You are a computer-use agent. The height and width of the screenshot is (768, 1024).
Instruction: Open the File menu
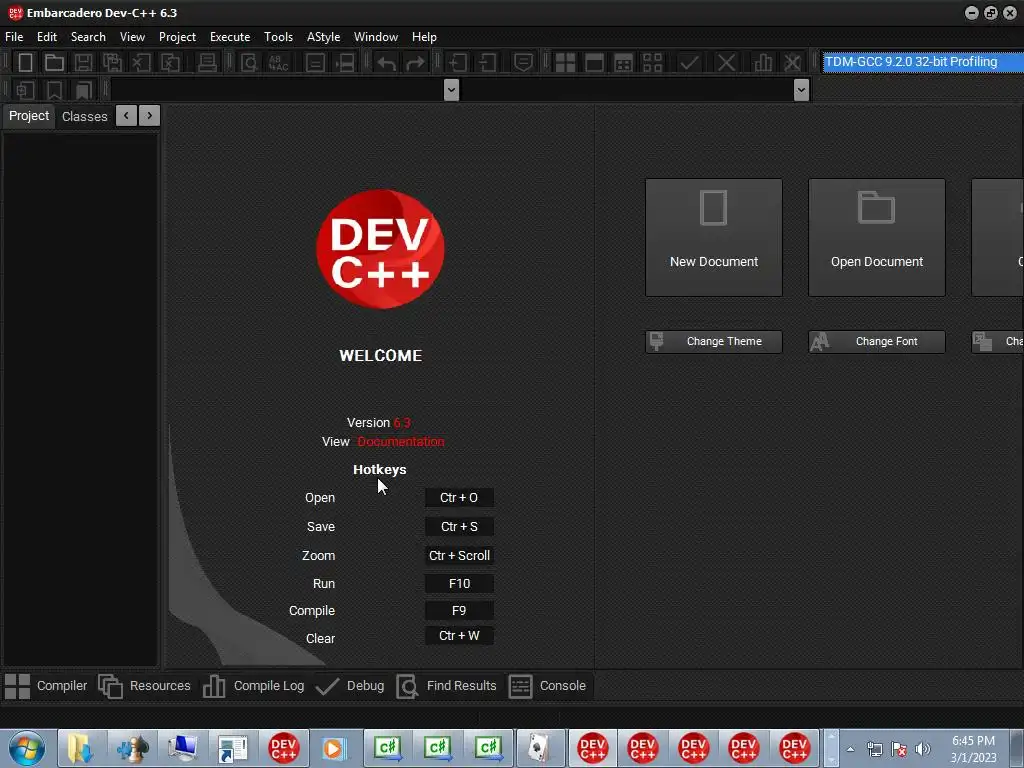click(14, 37)
